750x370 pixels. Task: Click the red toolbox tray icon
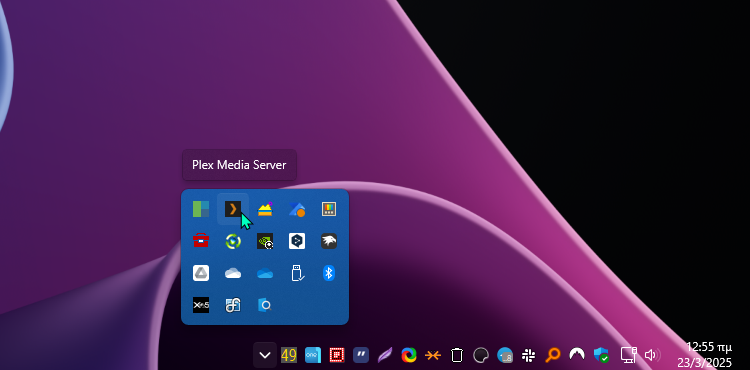(201, 241)
